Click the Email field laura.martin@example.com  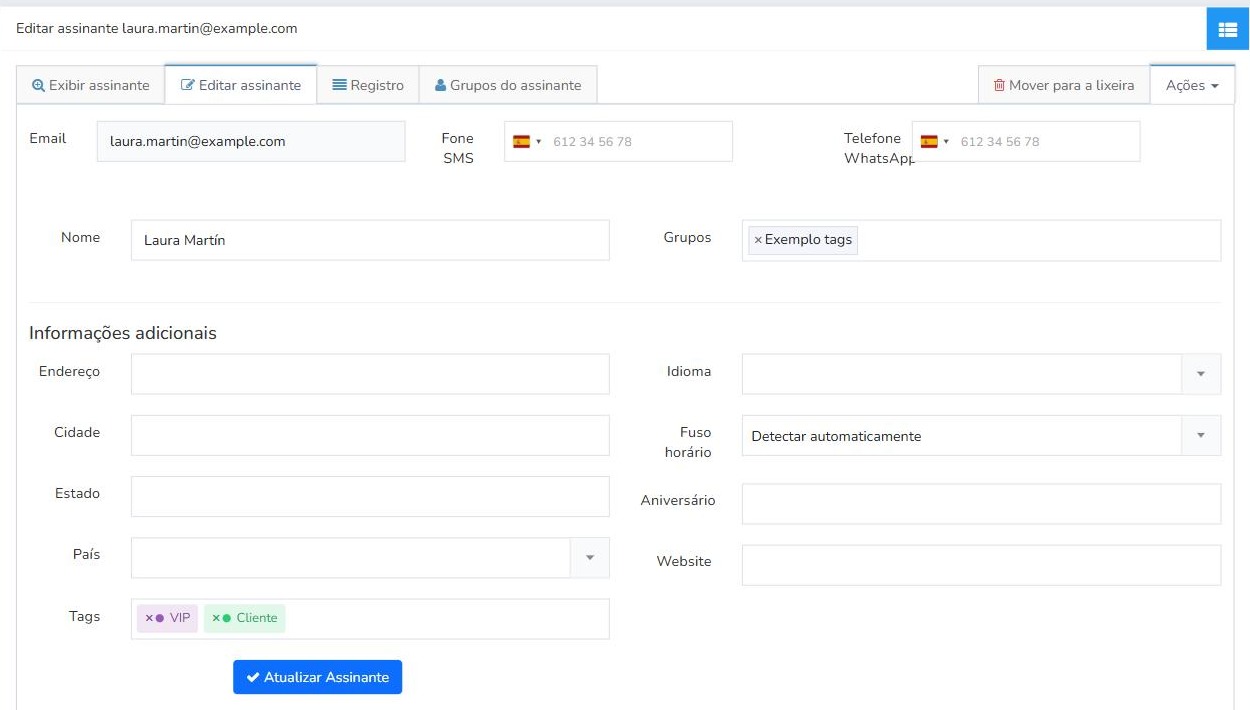tap(251, 142)
